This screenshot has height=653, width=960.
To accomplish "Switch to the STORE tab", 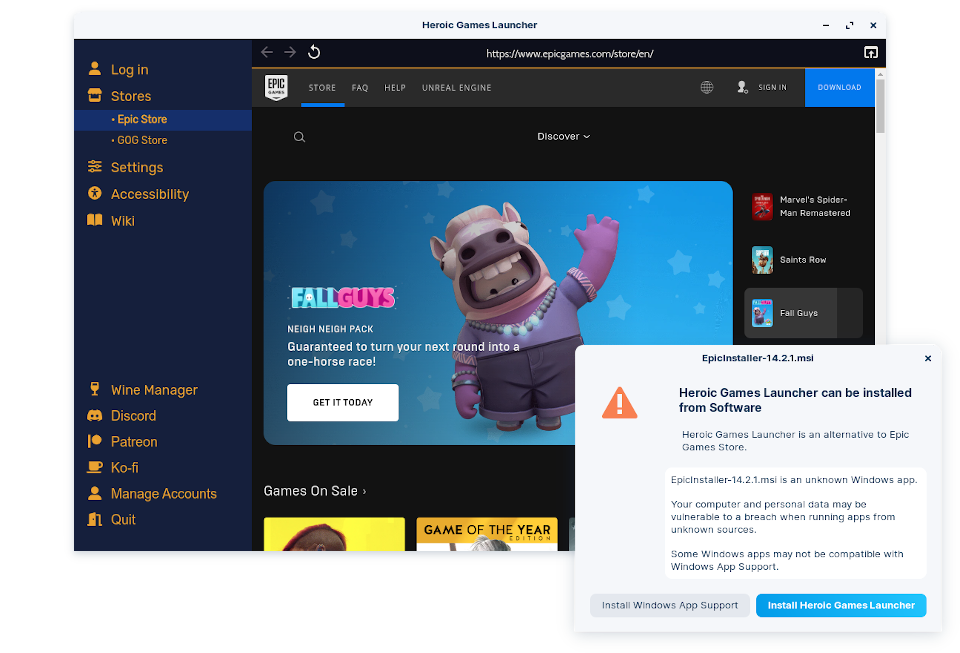I will pos(322,88).
